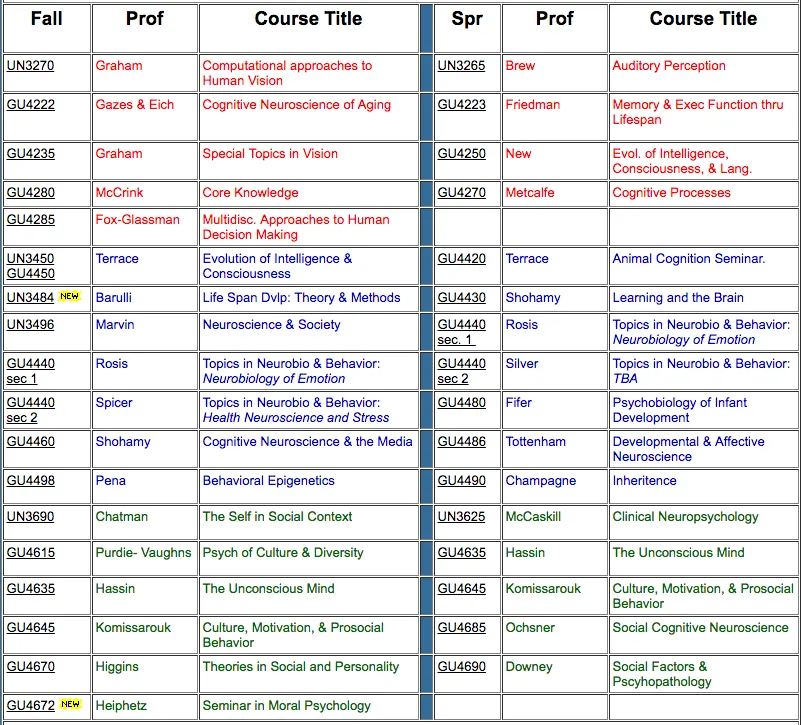Screen dimensions: 801x725
Task: Click professor 'McCrink'
Action: (119, 193)
